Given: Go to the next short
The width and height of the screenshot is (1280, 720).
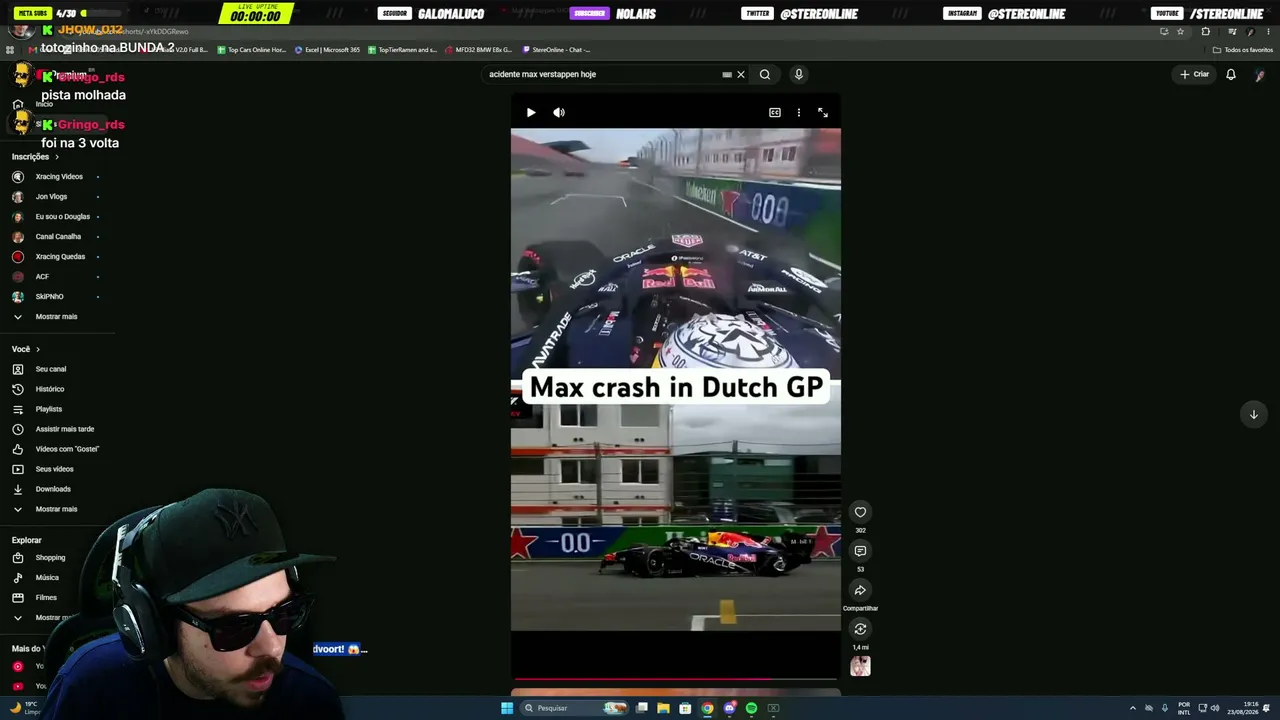Looking at the screenshot, I should (x=1253, y=414).
